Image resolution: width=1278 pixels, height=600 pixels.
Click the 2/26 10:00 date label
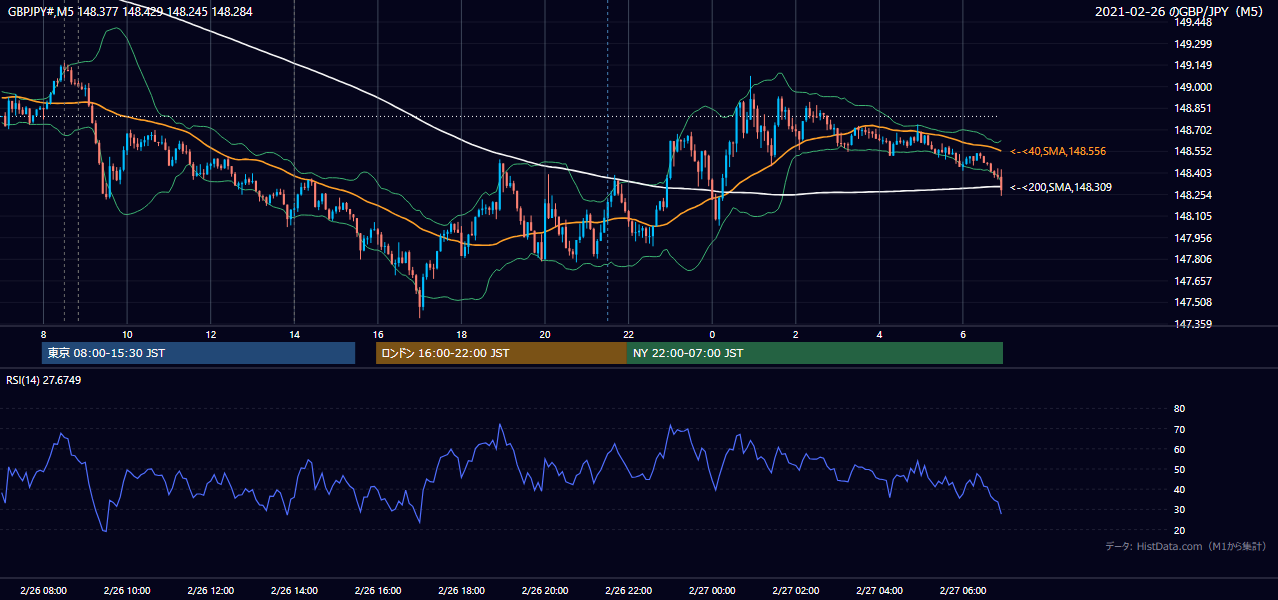coord(127,590)
